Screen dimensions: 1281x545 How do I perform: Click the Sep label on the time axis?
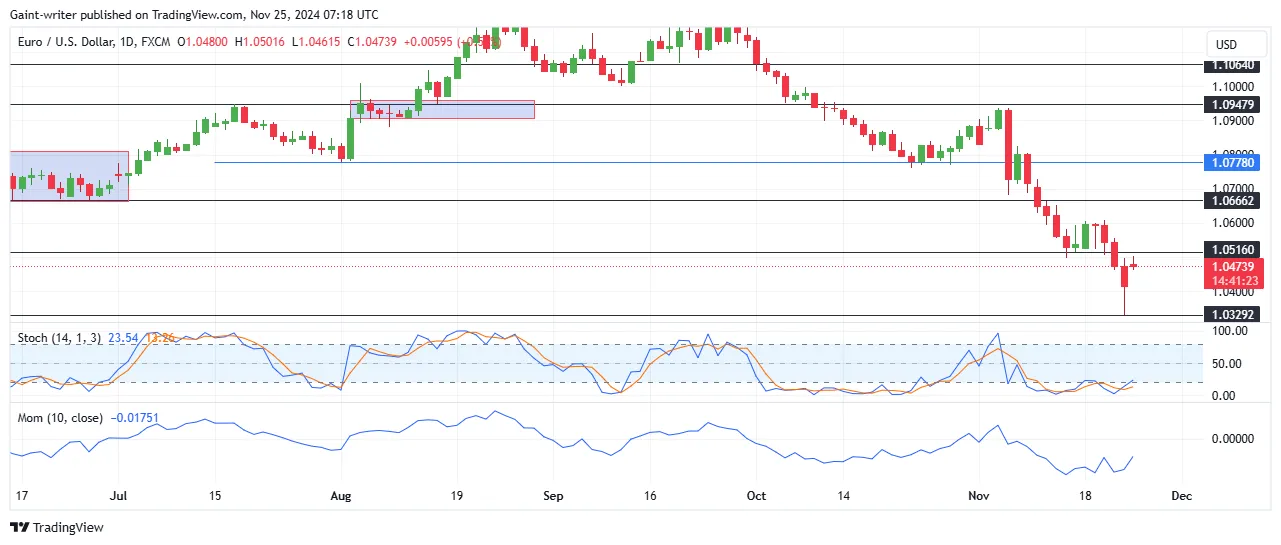551,495
